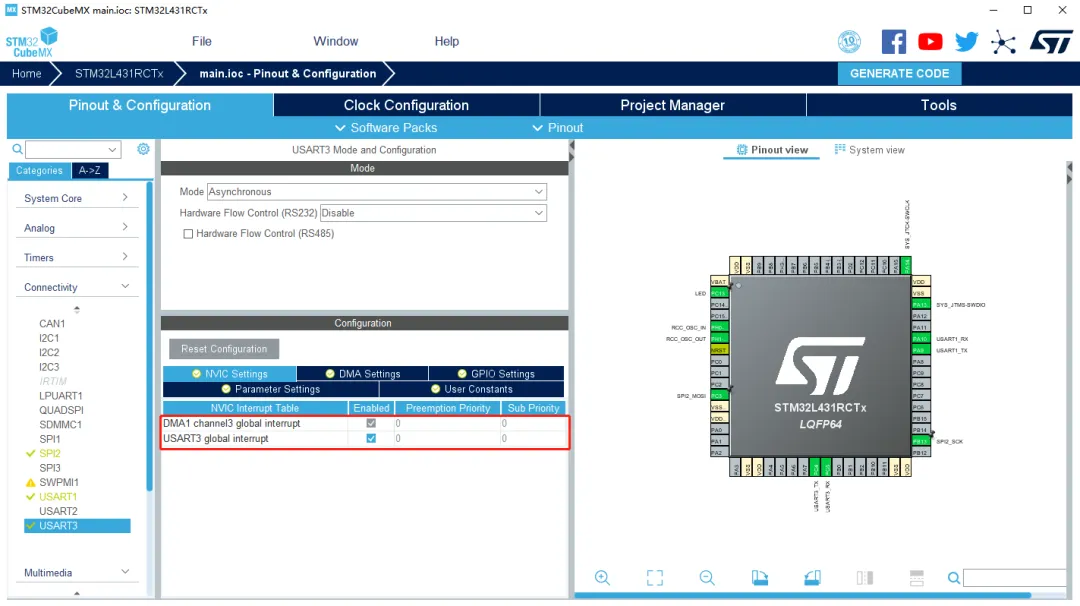Toggle horizontal split view icon
The height and width of the screenshot is (606, 1080).
pos(917,578)
